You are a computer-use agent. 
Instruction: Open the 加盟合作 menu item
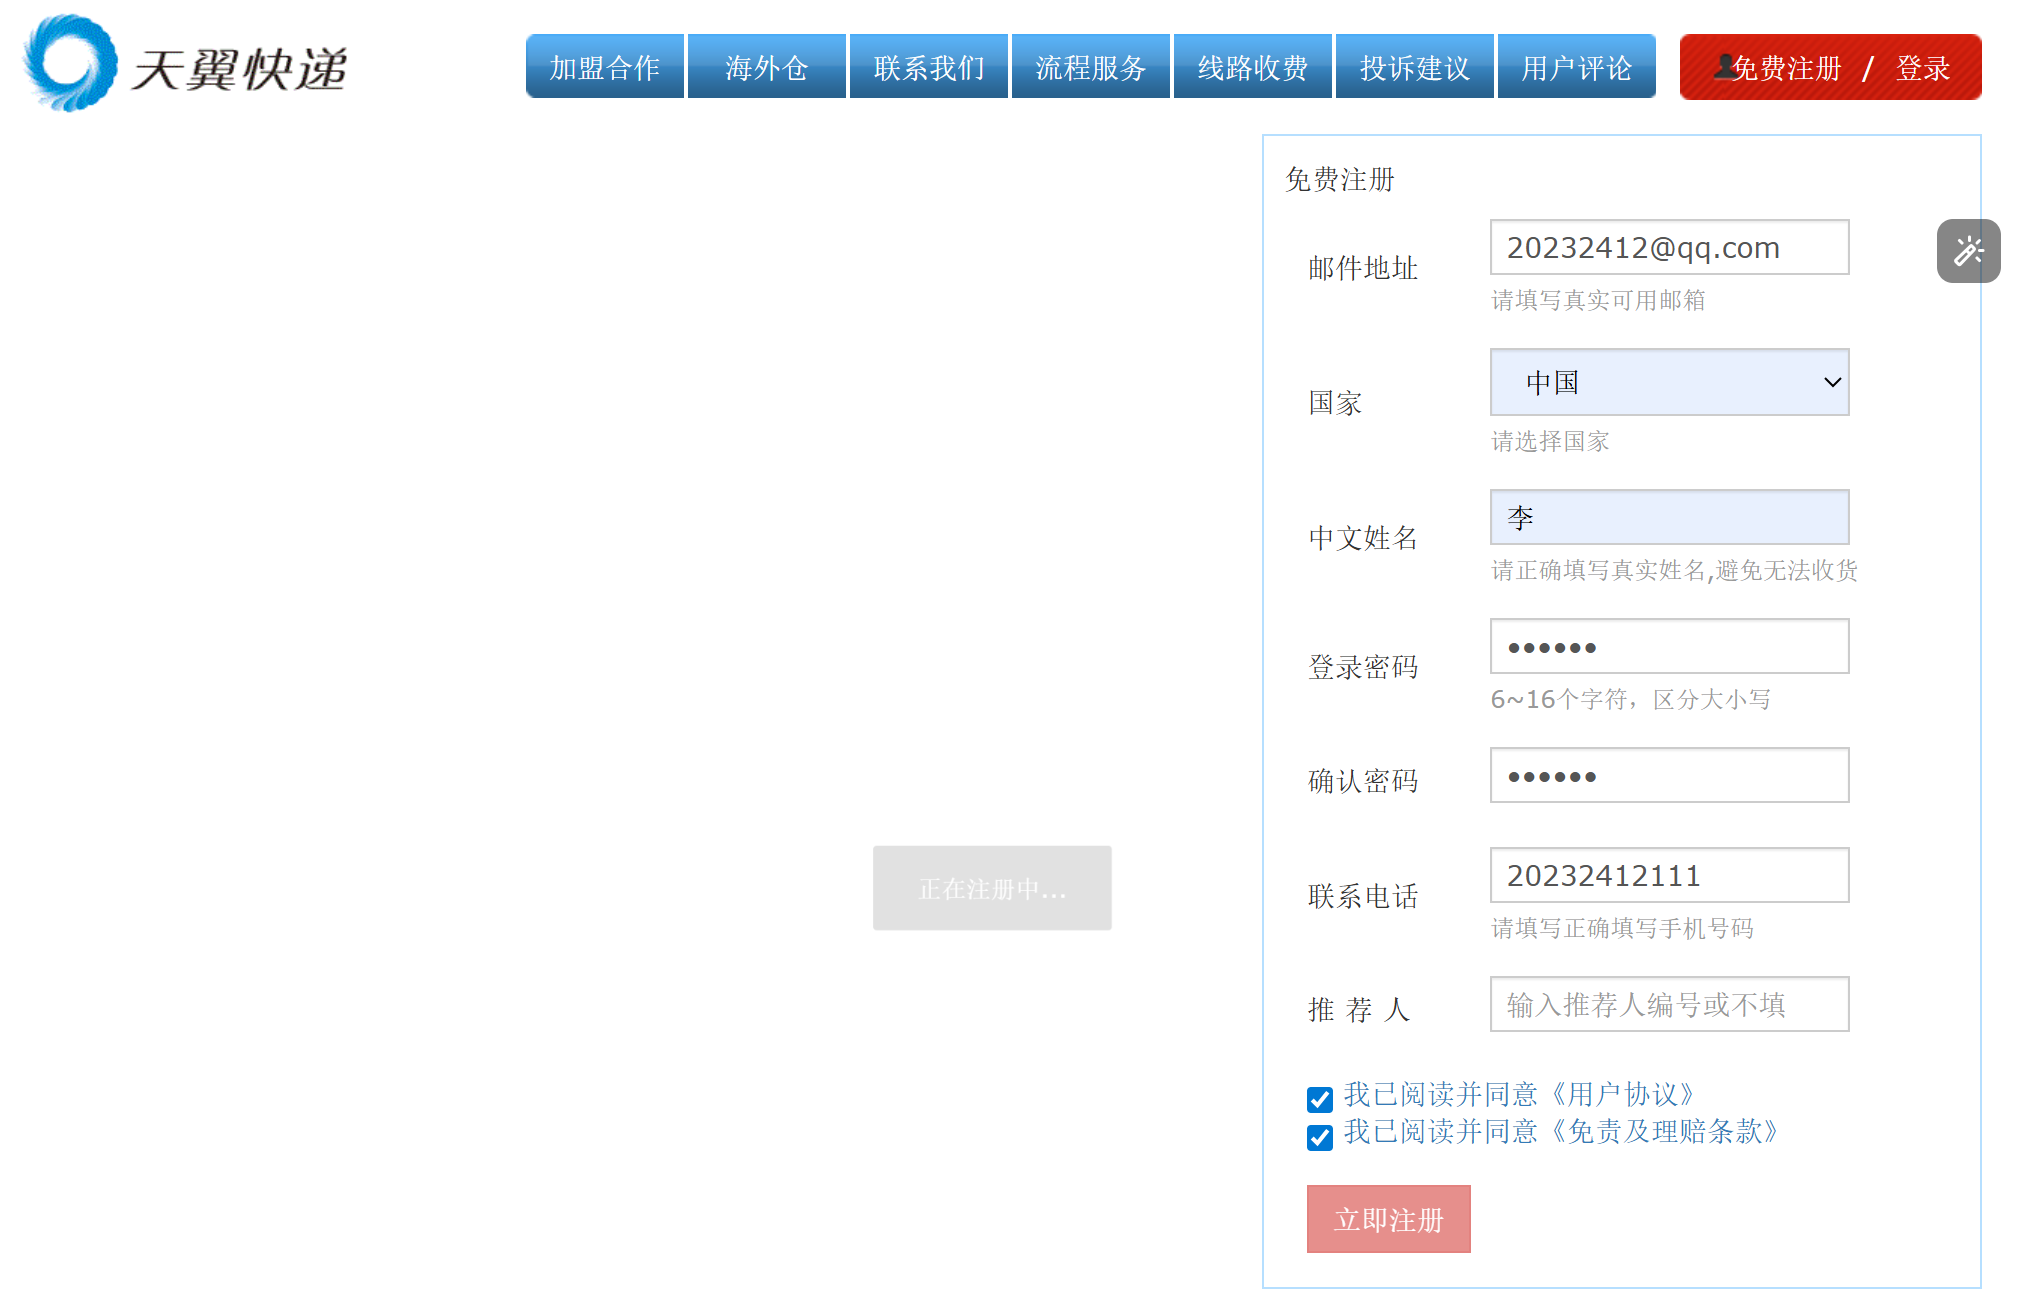click(604, 67)
